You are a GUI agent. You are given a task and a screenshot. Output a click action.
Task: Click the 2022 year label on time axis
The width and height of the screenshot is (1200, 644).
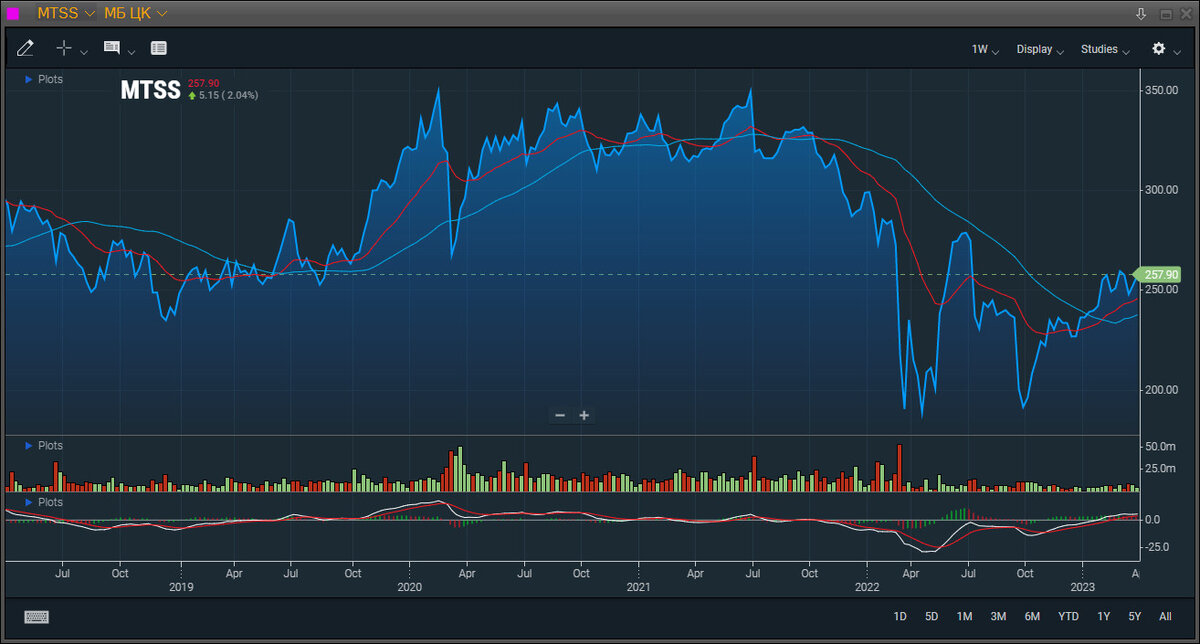point(866,587)
